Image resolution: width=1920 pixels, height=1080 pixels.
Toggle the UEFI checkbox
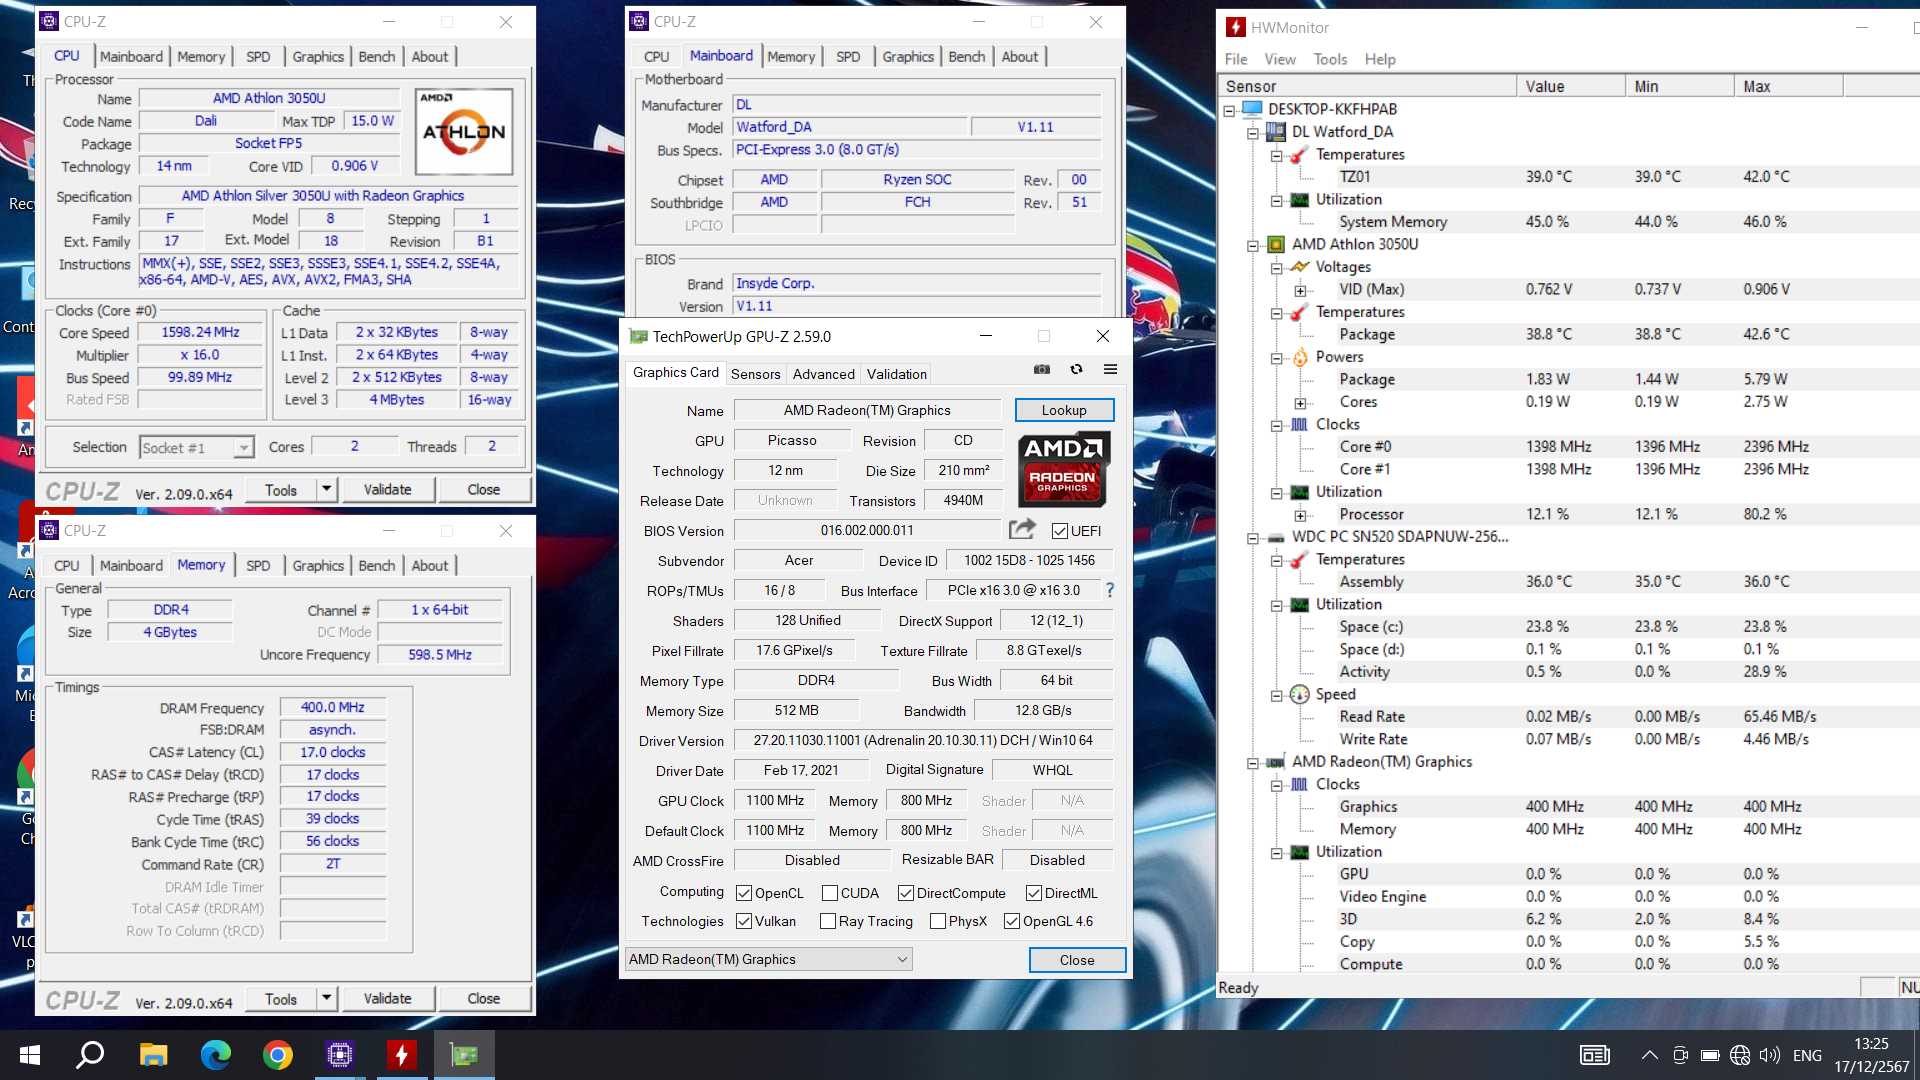pyautogui.click(x=1060, y=531)
